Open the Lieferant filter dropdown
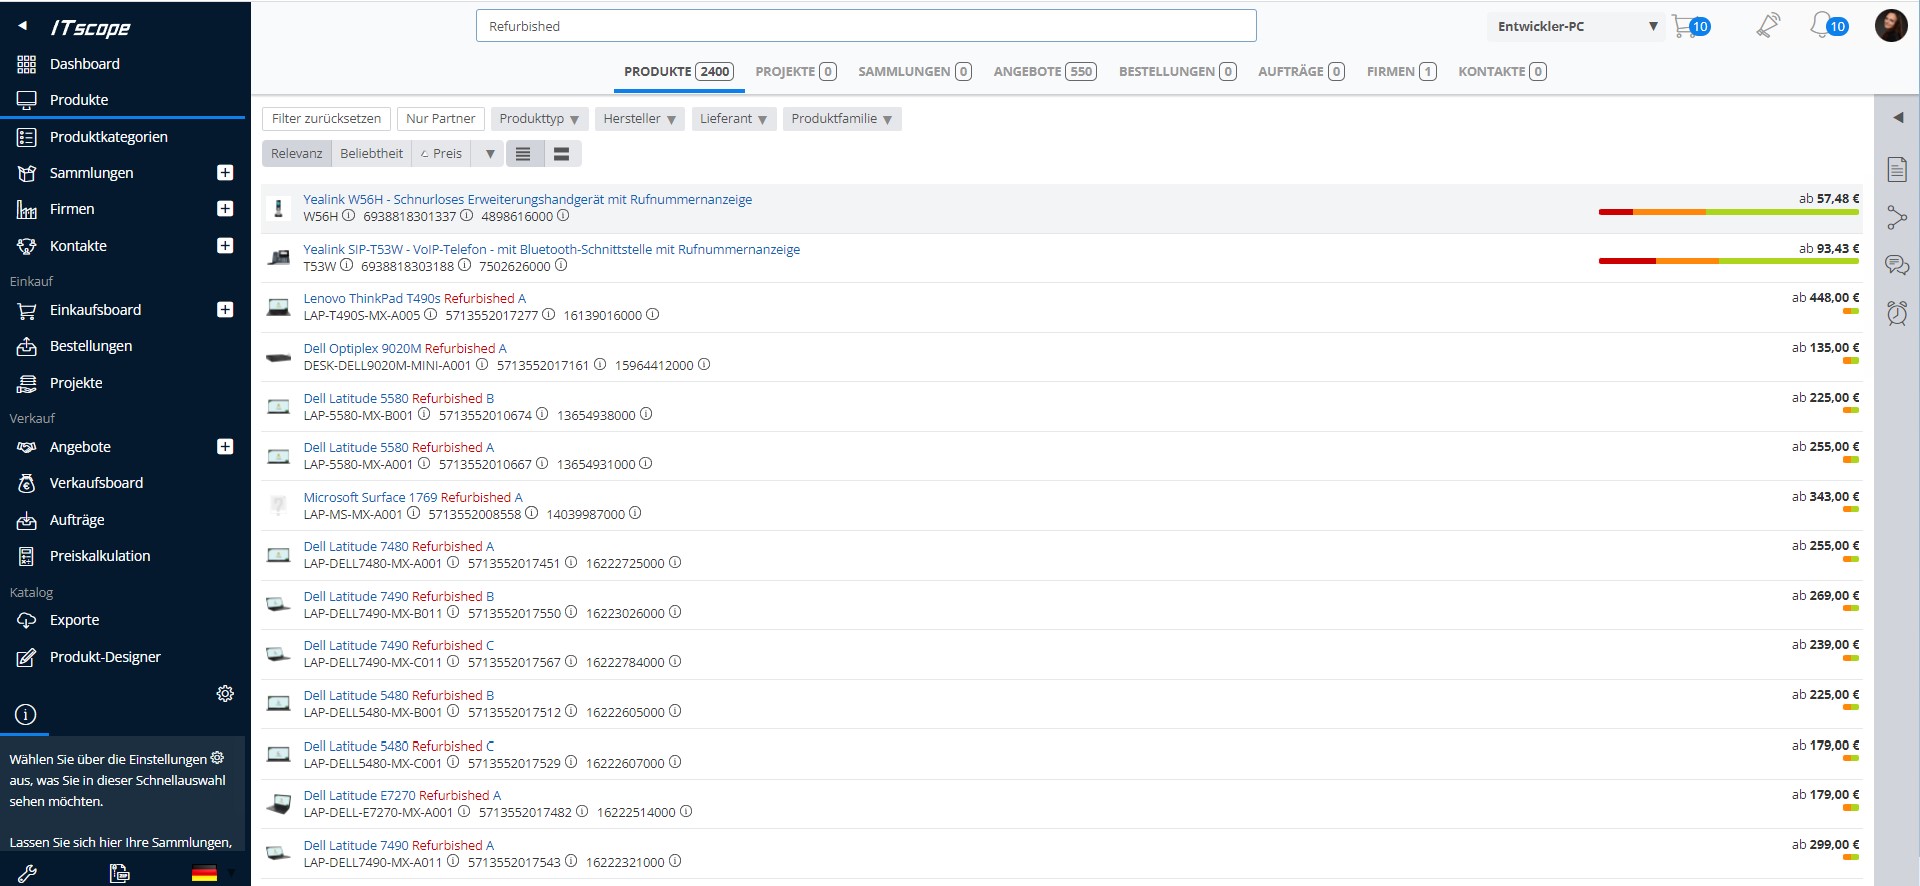Image resolution: width=1920 pixels, height=886 pixels. point(733,119)
